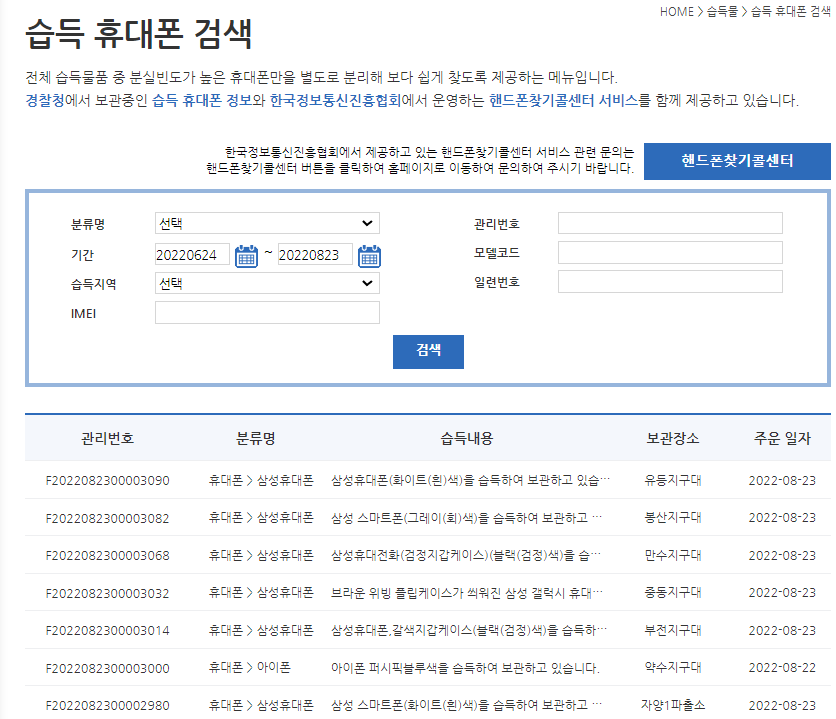This screenshot has width=836, height=719.
Task: Select the 부전지구대 storage location cell
Action: coord(673,631)
